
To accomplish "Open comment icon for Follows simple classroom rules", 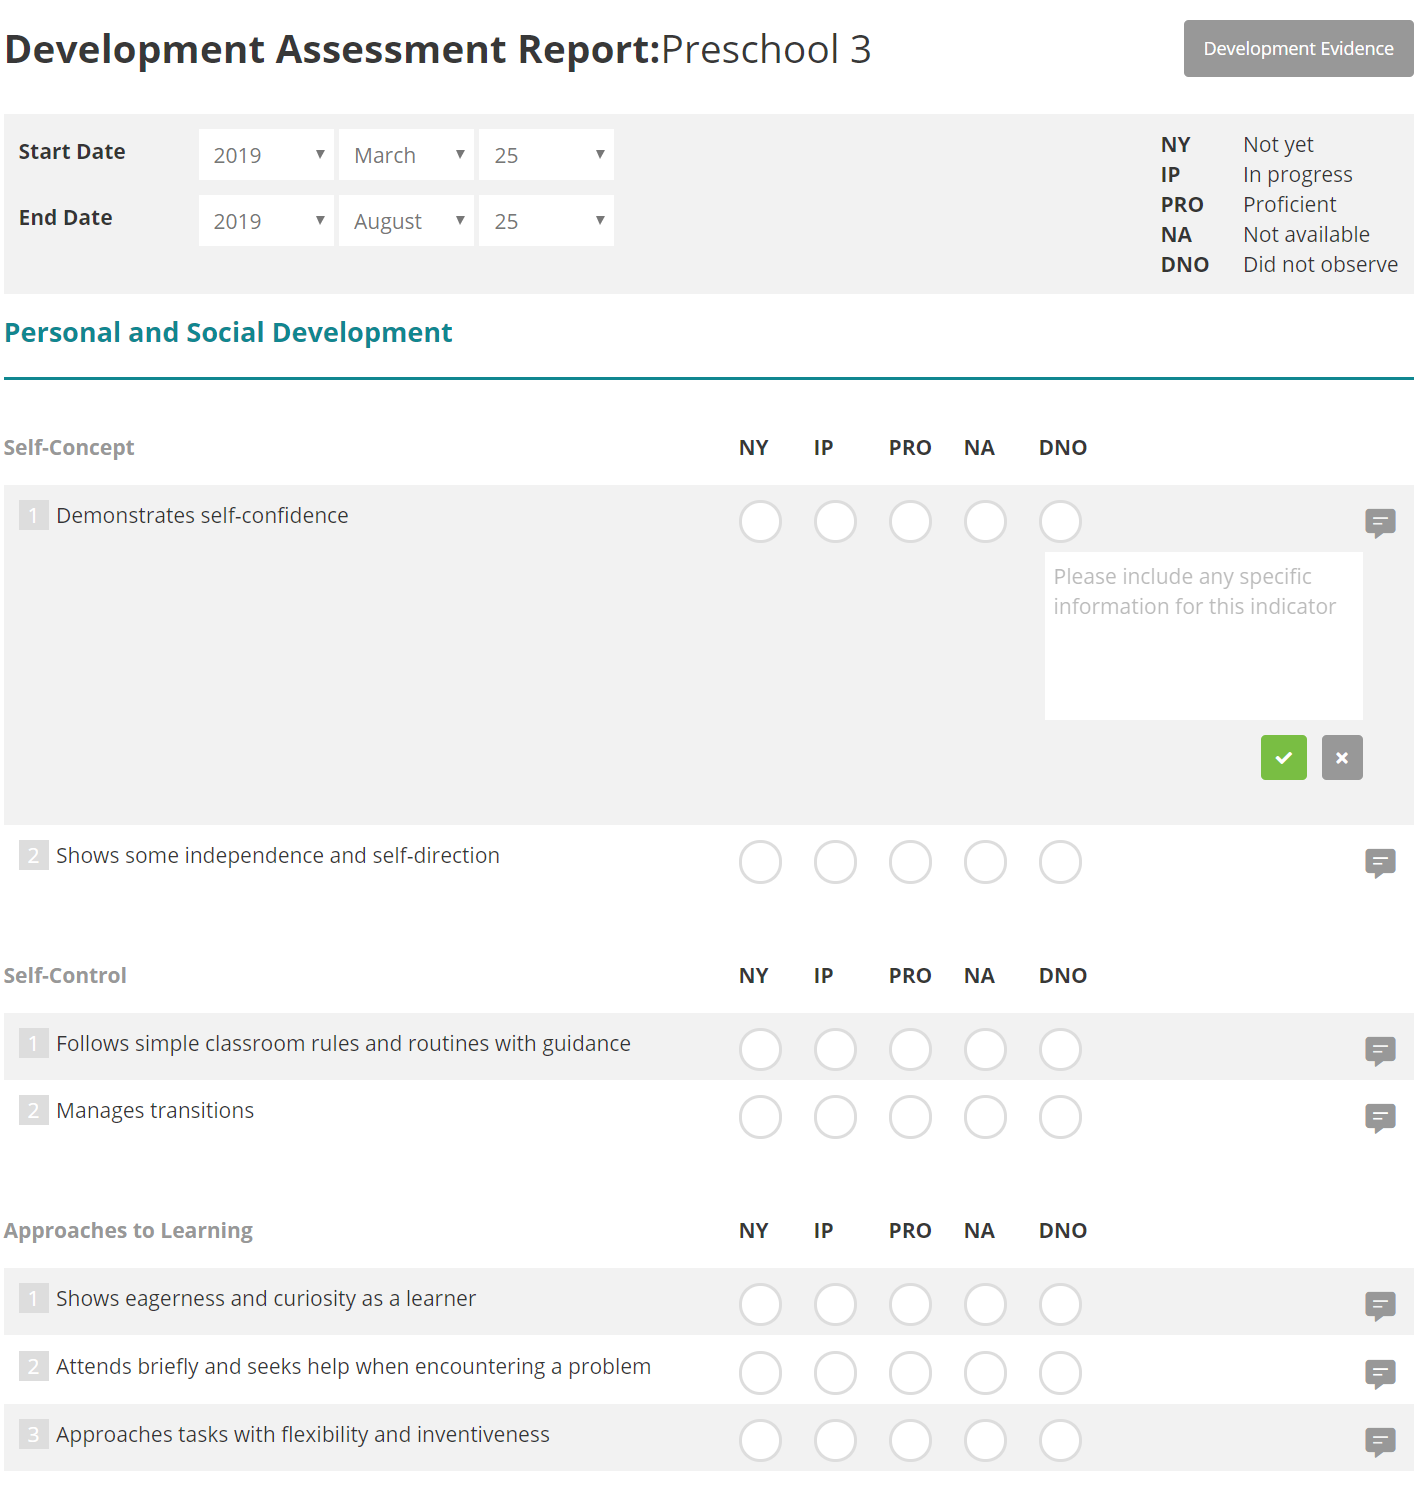I will tap(1381, 1051).
